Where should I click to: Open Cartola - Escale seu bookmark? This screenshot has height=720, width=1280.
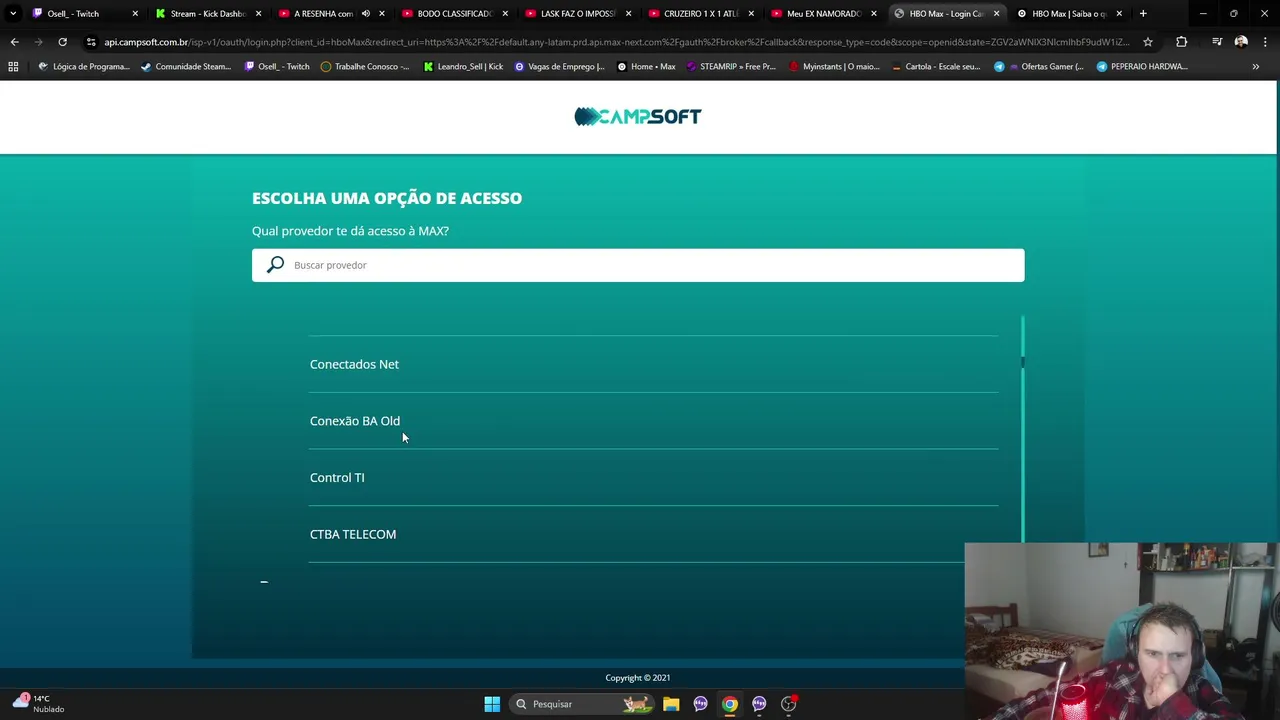click(936, 66)
